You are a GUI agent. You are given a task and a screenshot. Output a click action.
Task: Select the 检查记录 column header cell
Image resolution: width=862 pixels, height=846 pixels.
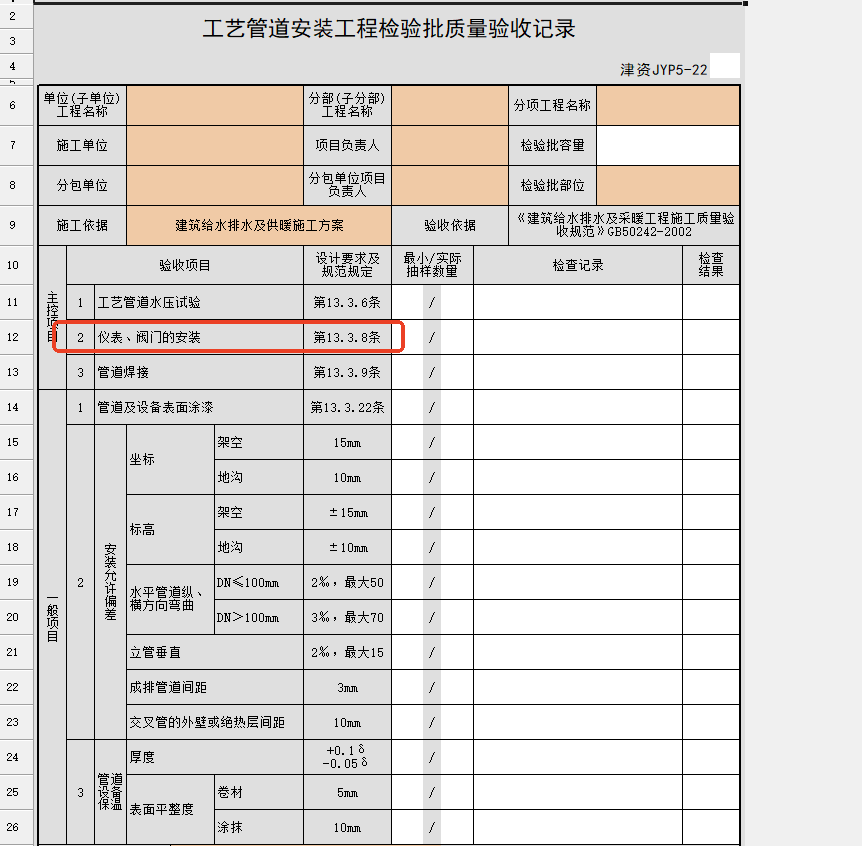[577, 265]
